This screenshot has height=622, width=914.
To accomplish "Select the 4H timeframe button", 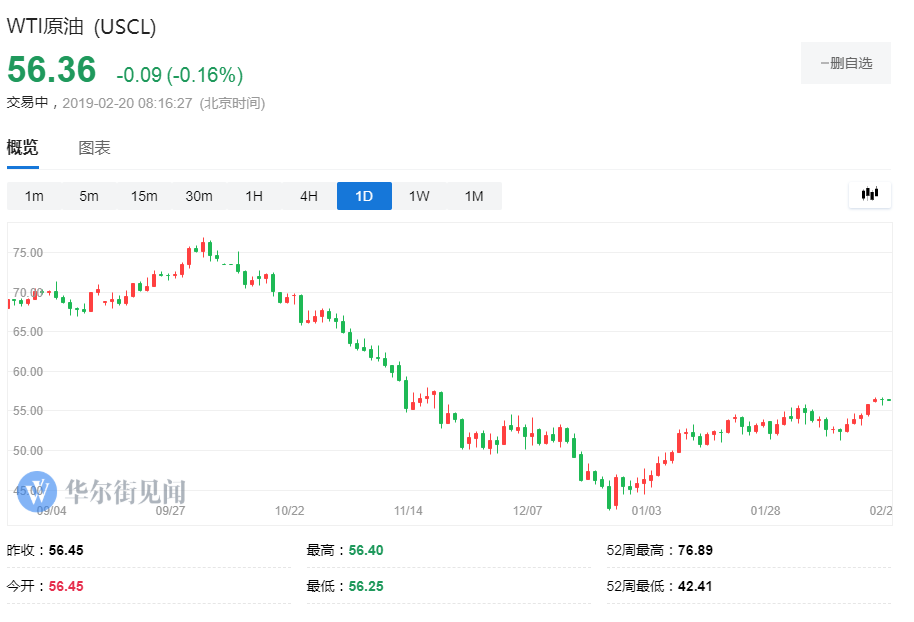I will point(309,196).
